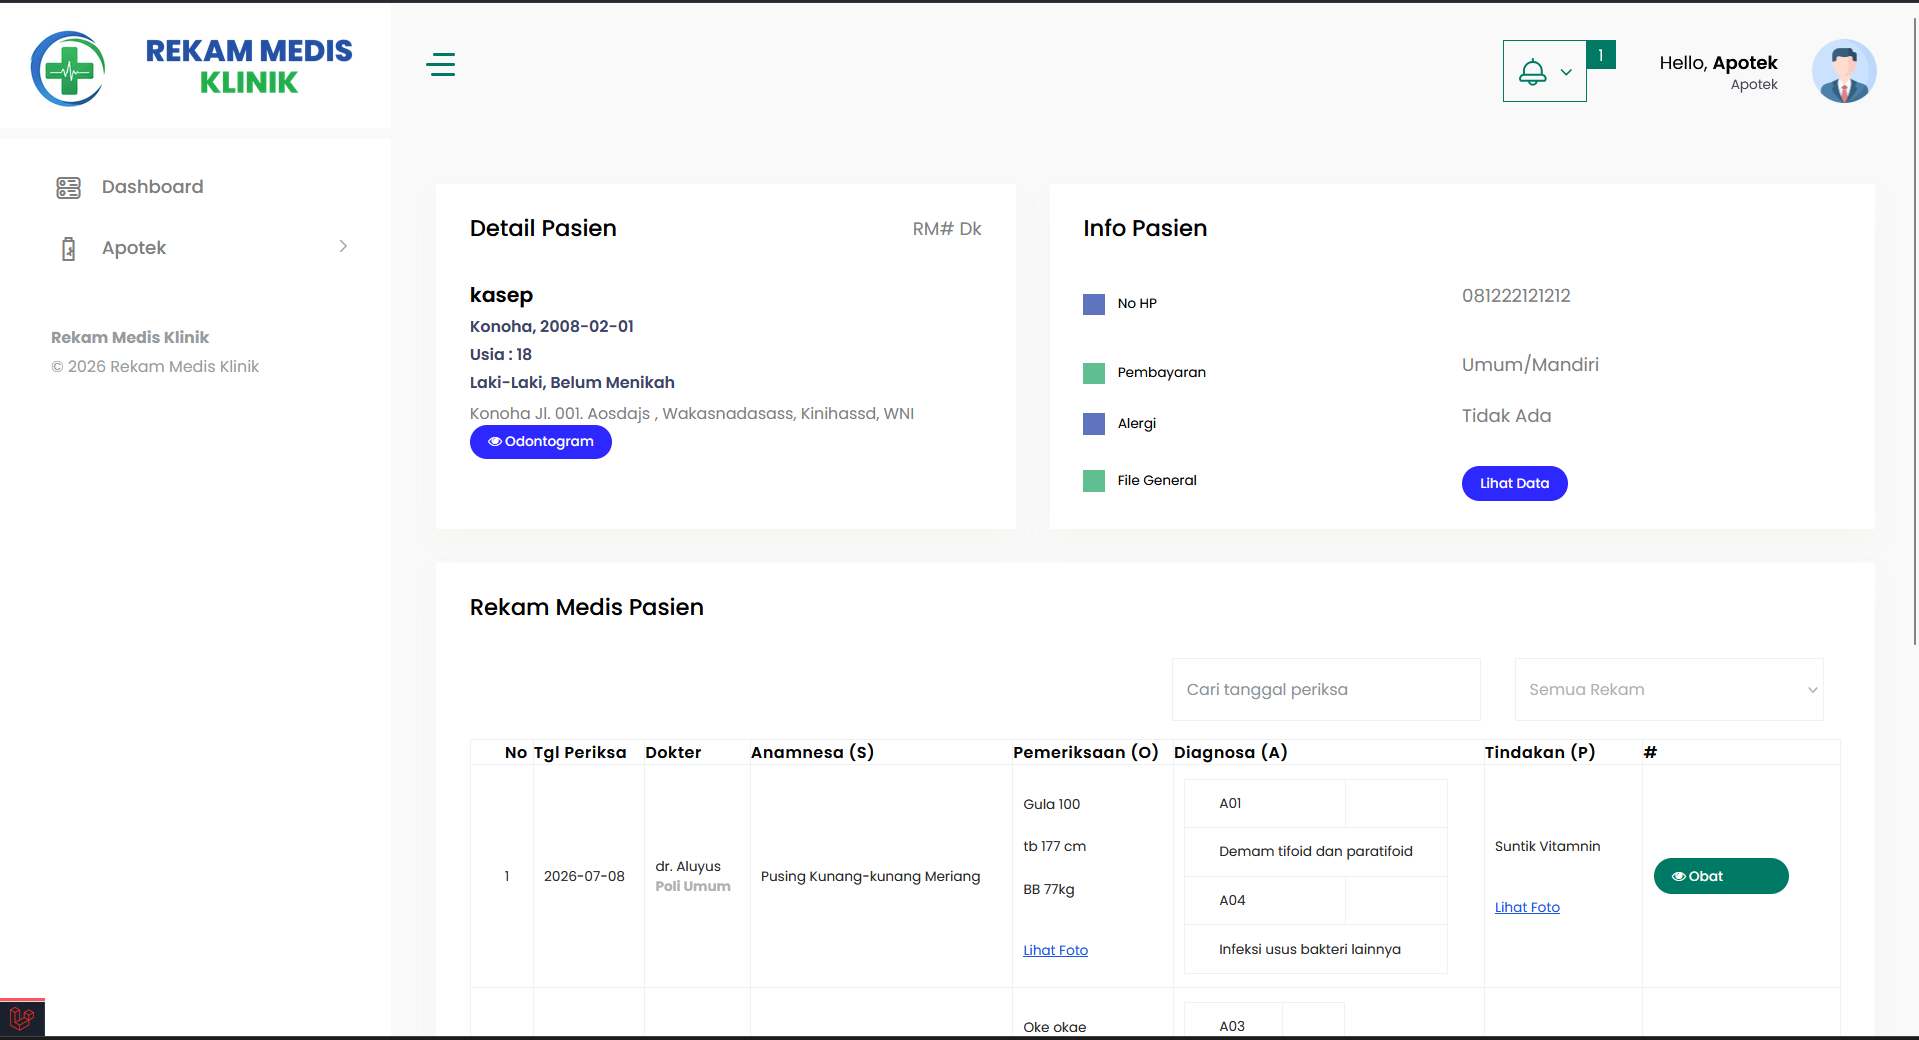Click the Dashboard sidebar icon
The image size is (1919, 1040).
tap(68, 187)
